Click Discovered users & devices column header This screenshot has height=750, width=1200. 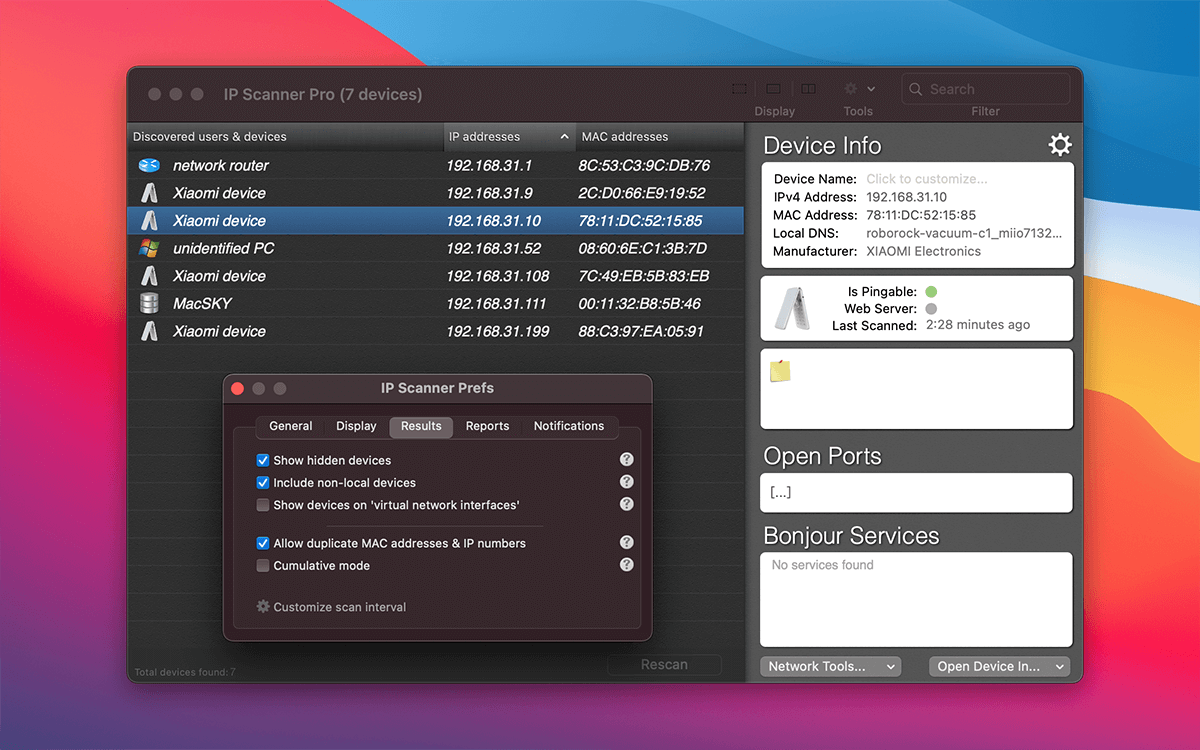[x=287, y=137]
